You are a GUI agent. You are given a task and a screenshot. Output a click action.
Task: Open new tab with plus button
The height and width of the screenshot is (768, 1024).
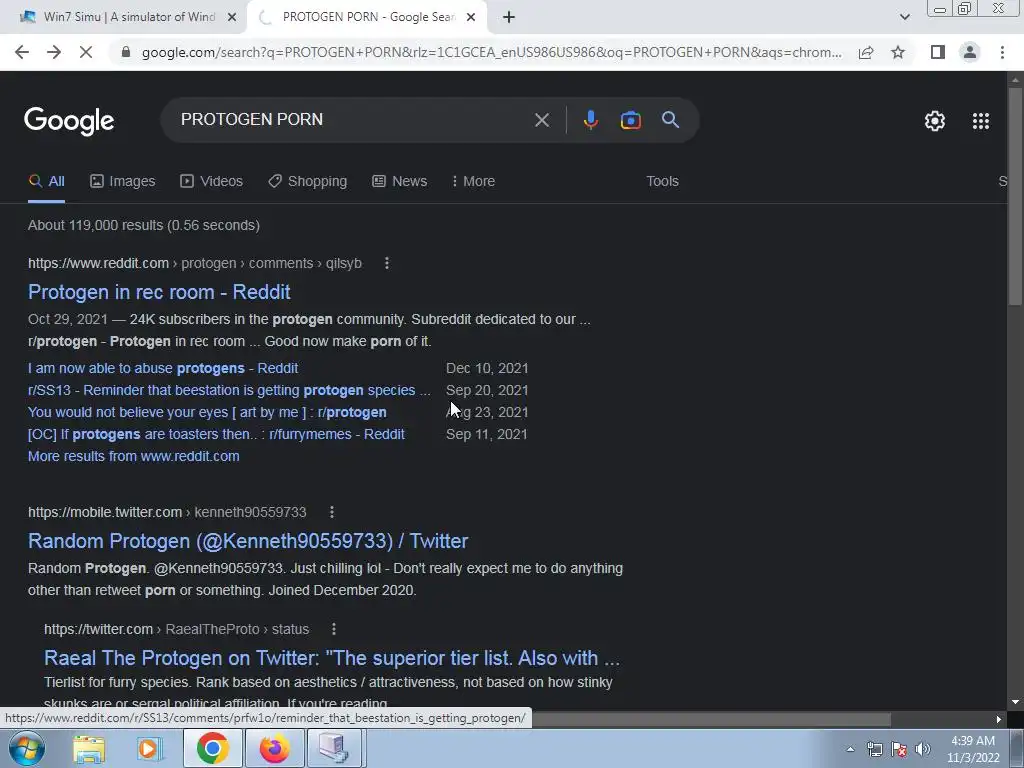(509, 18)
